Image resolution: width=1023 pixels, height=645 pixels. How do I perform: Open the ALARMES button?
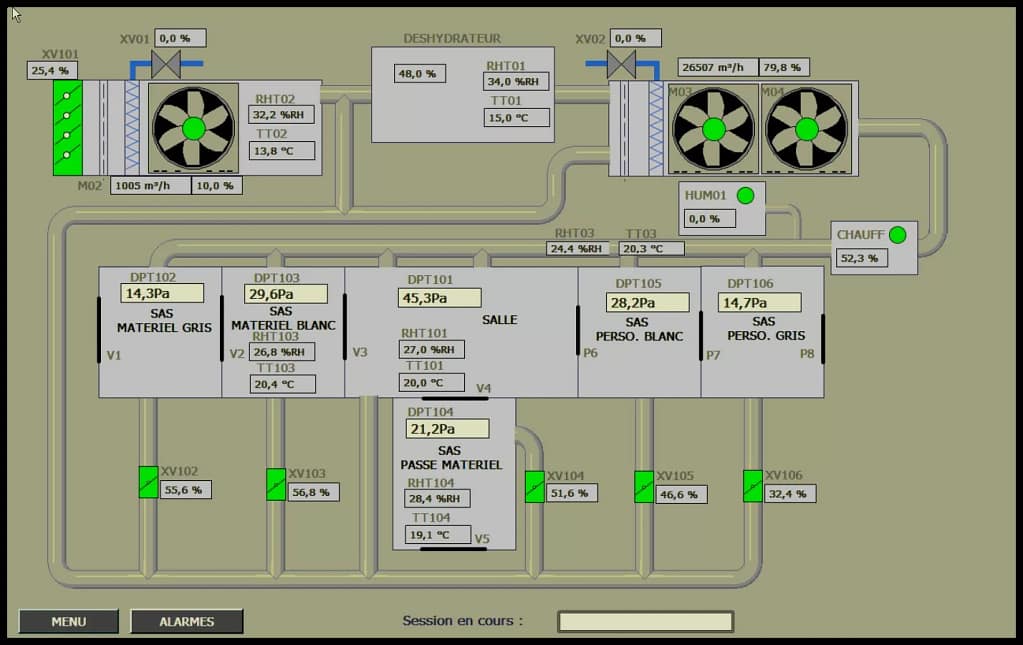coord(187,621)
